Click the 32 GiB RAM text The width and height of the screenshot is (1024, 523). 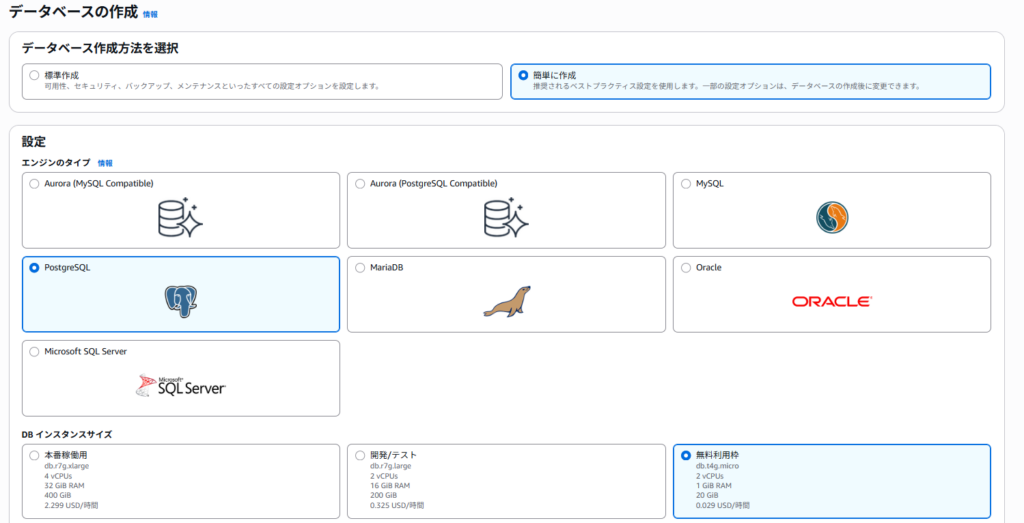point(64,486)
